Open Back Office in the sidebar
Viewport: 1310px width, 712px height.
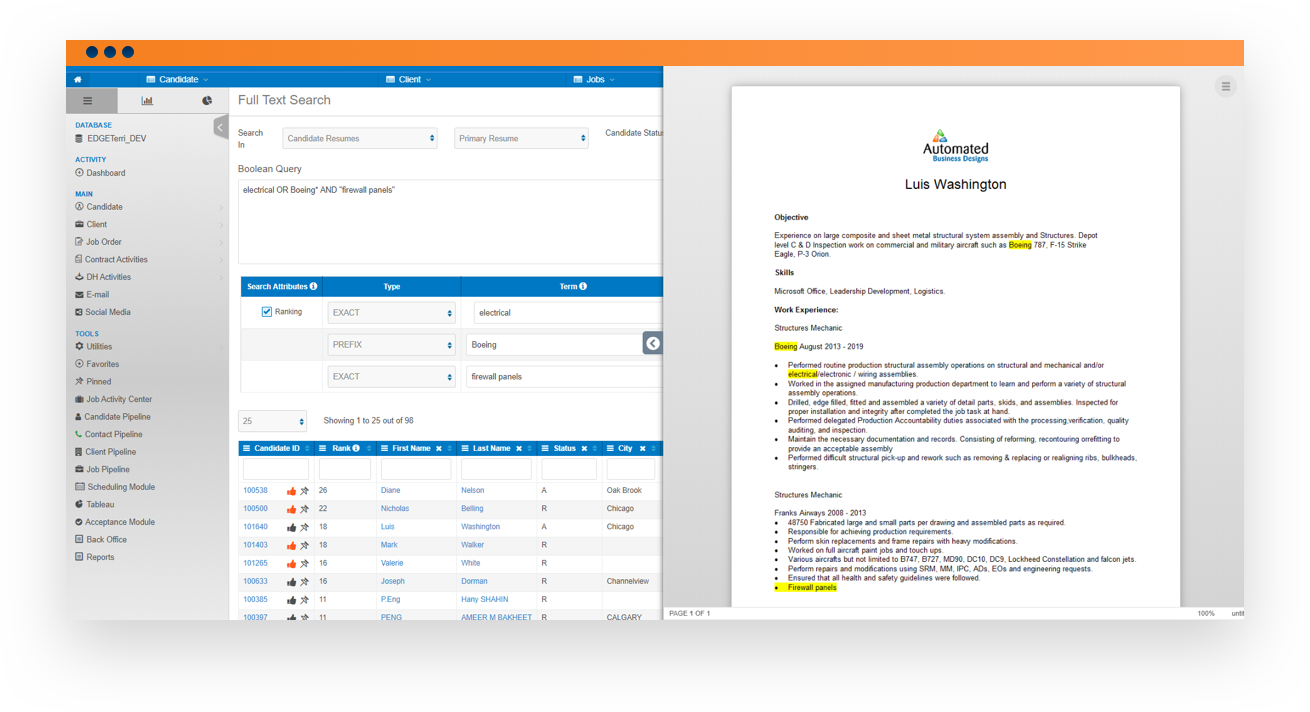point(100,539)
